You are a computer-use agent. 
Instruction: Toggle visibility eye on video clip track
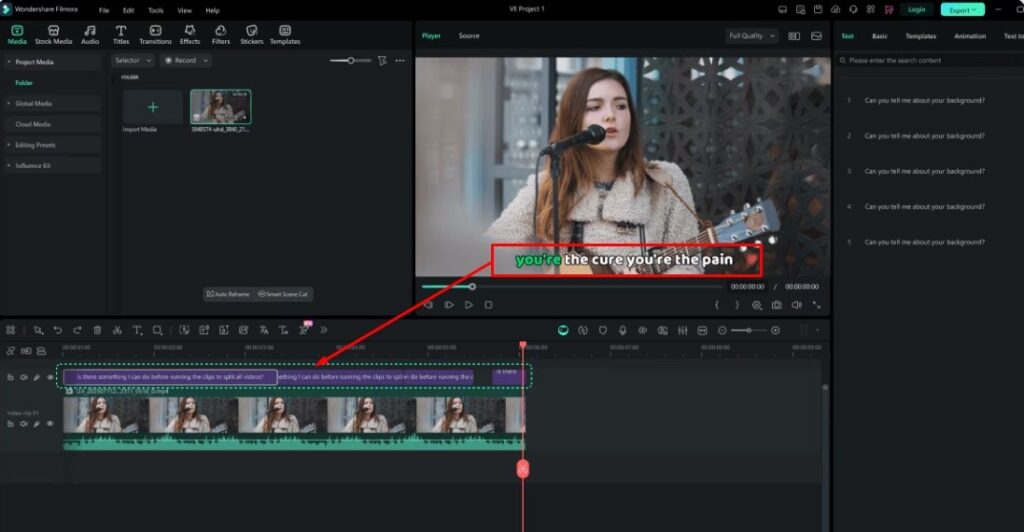click(x=50, y=424)
